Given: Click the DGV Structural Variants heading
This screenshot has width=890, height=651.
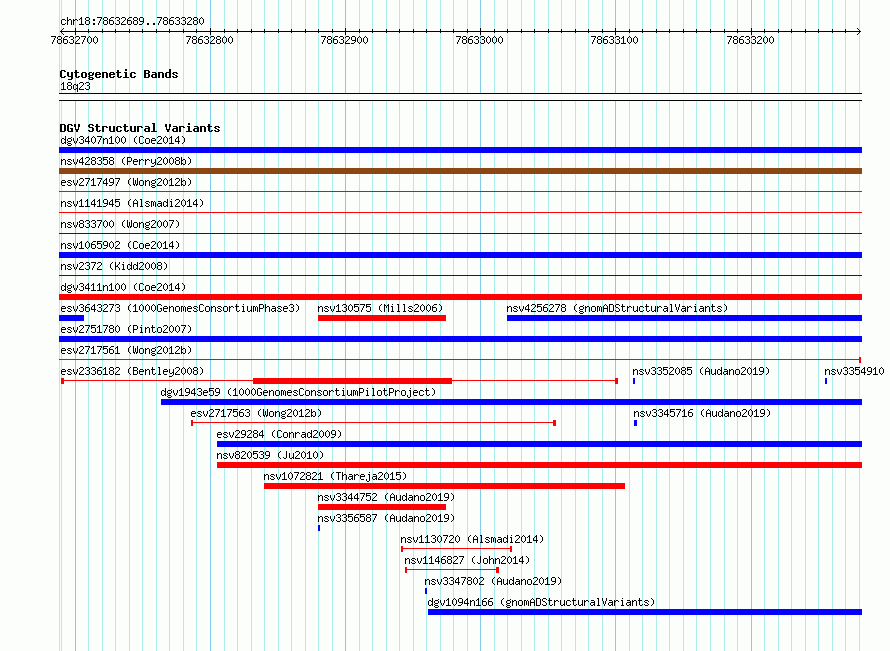Looking at the screenshot, I should (x=140, y=128).
